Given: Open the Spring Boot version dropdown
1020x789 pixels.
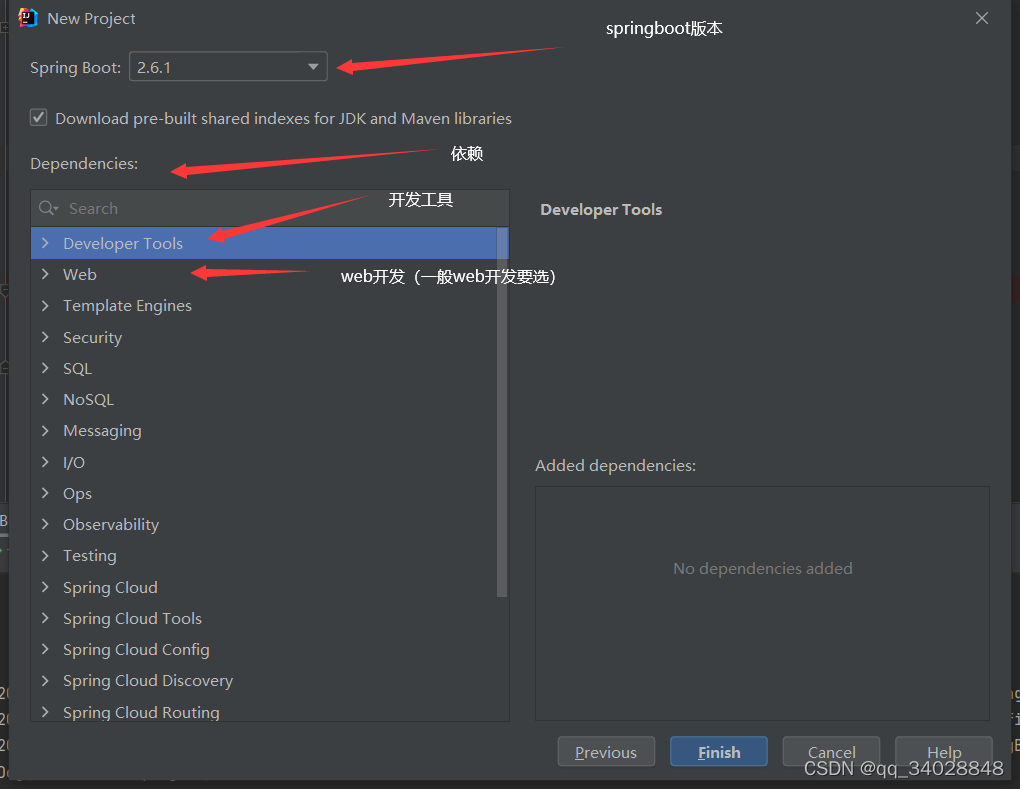Looking at the screenshot, I should [x=314, y=66].
